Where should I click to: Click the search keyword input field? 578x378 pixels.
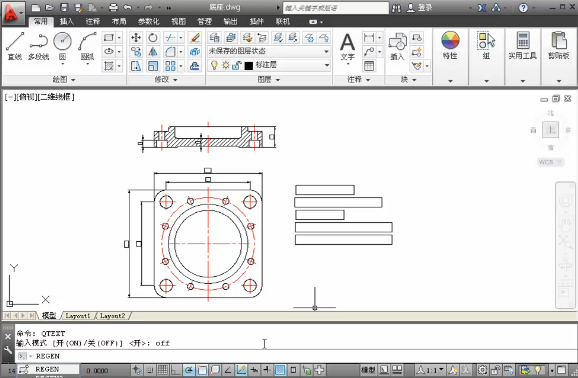335,8
